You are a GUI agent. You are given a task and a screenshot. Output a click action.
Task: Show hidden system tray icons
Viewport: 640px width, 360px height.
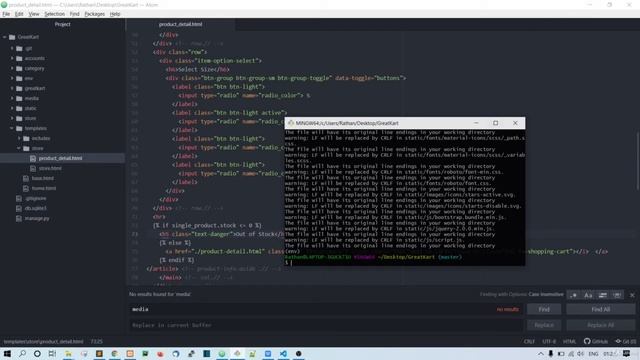point(540,353)
